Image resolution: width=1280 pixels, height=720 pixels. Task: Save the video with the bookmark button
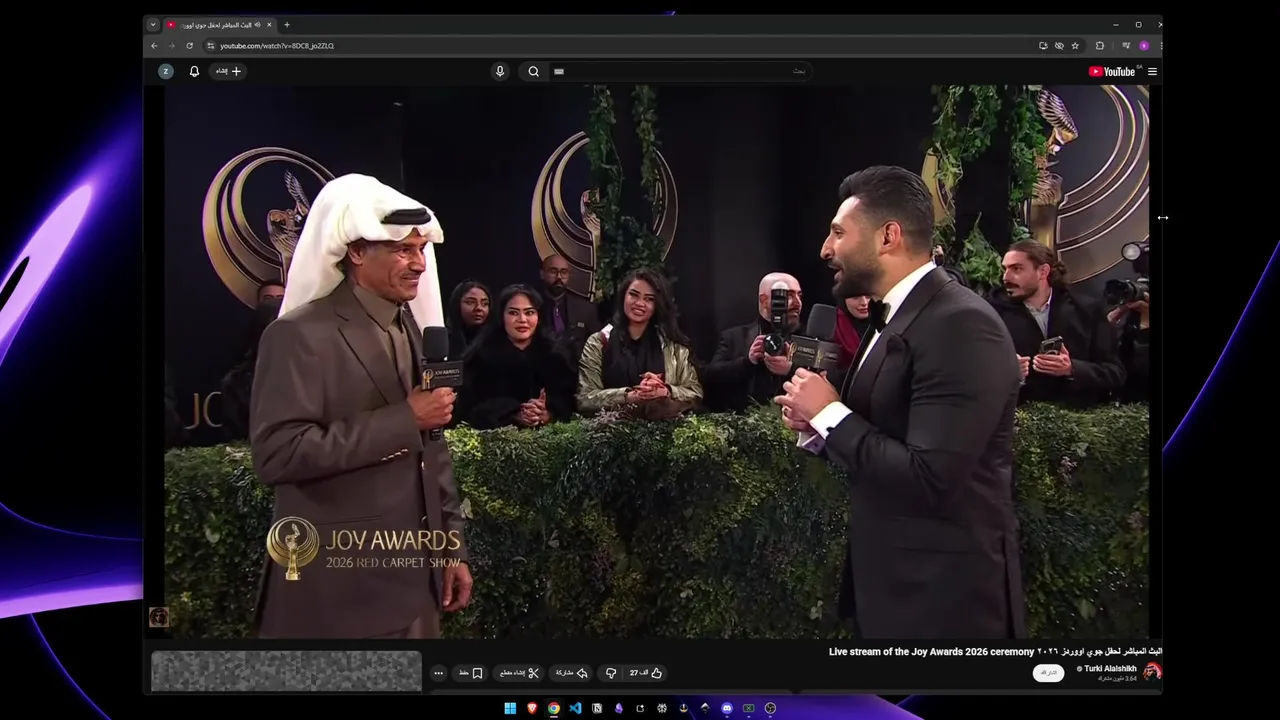471,673
